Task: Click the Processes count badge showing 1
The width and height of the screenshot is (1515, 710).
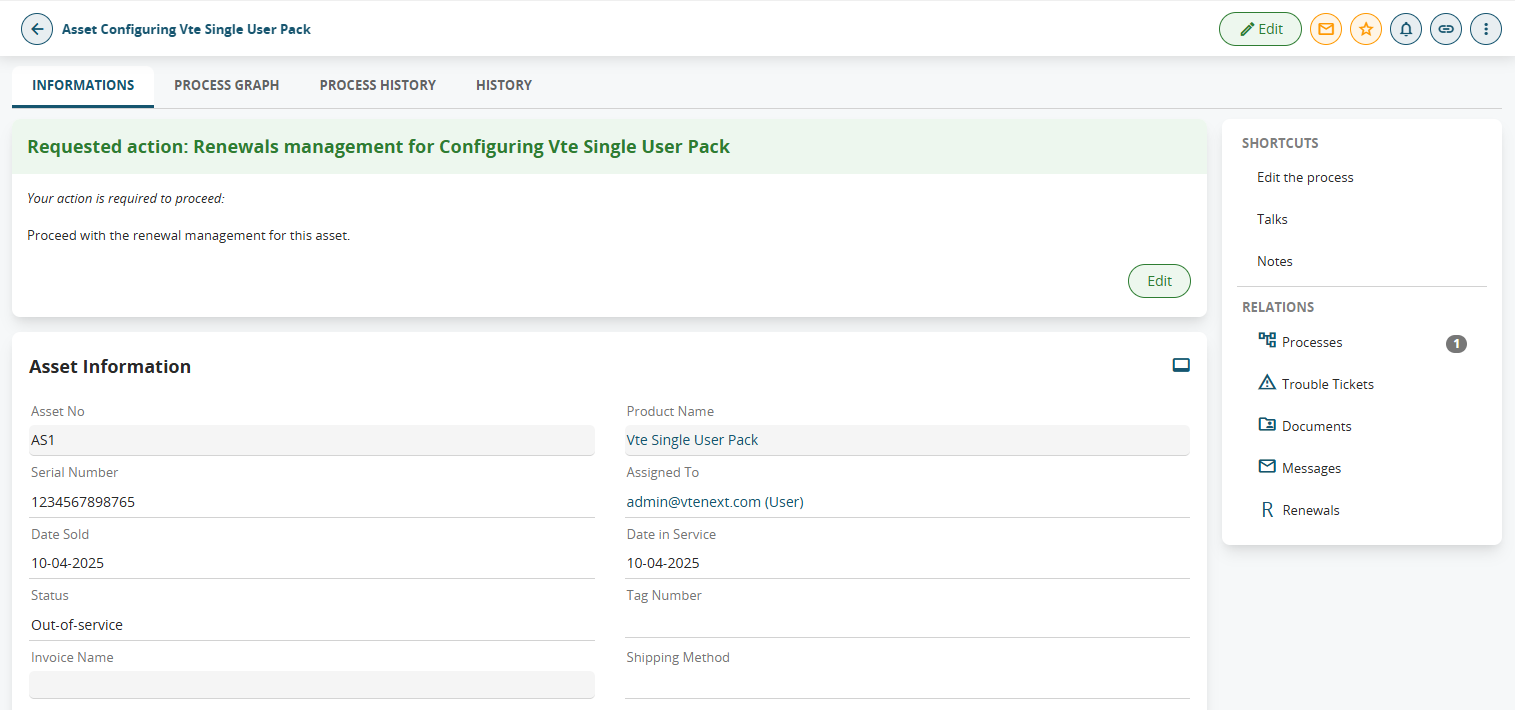Action: (1456, 344)
